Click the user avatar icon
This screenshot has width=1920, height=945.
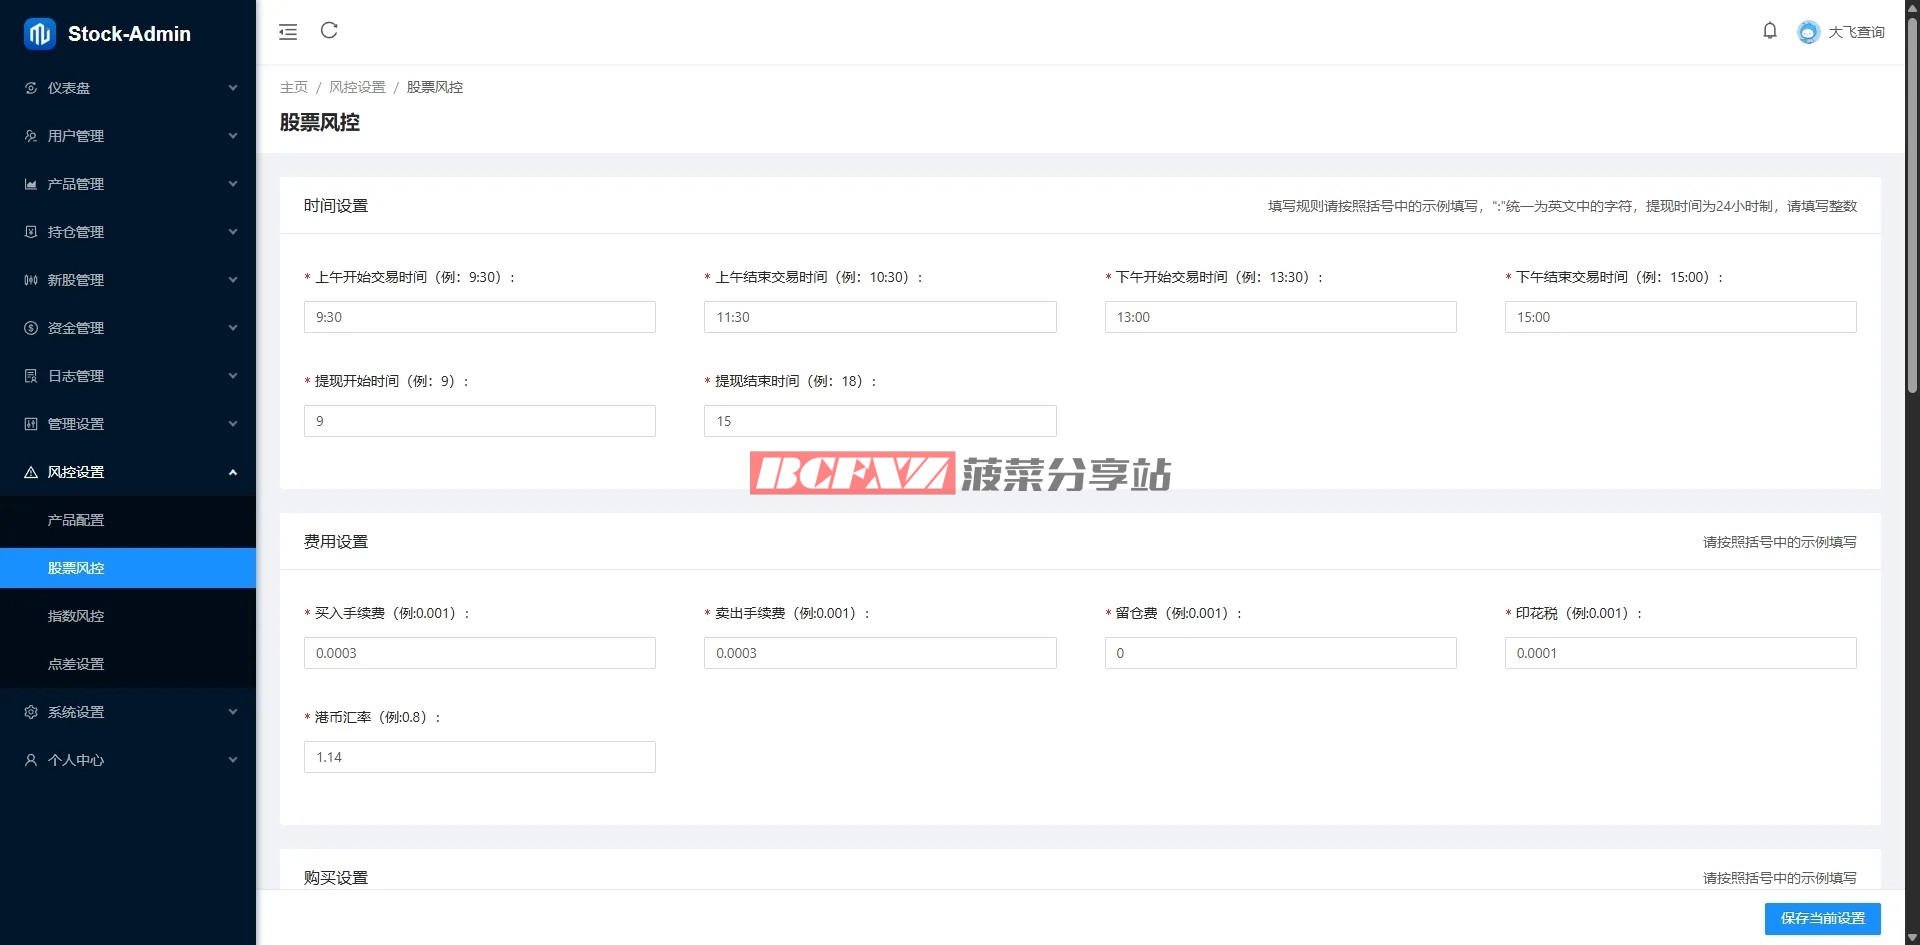coord(1808,32)
